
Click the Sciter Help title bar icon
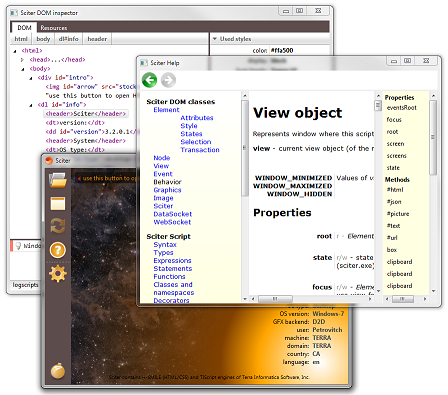pos(144,63)
